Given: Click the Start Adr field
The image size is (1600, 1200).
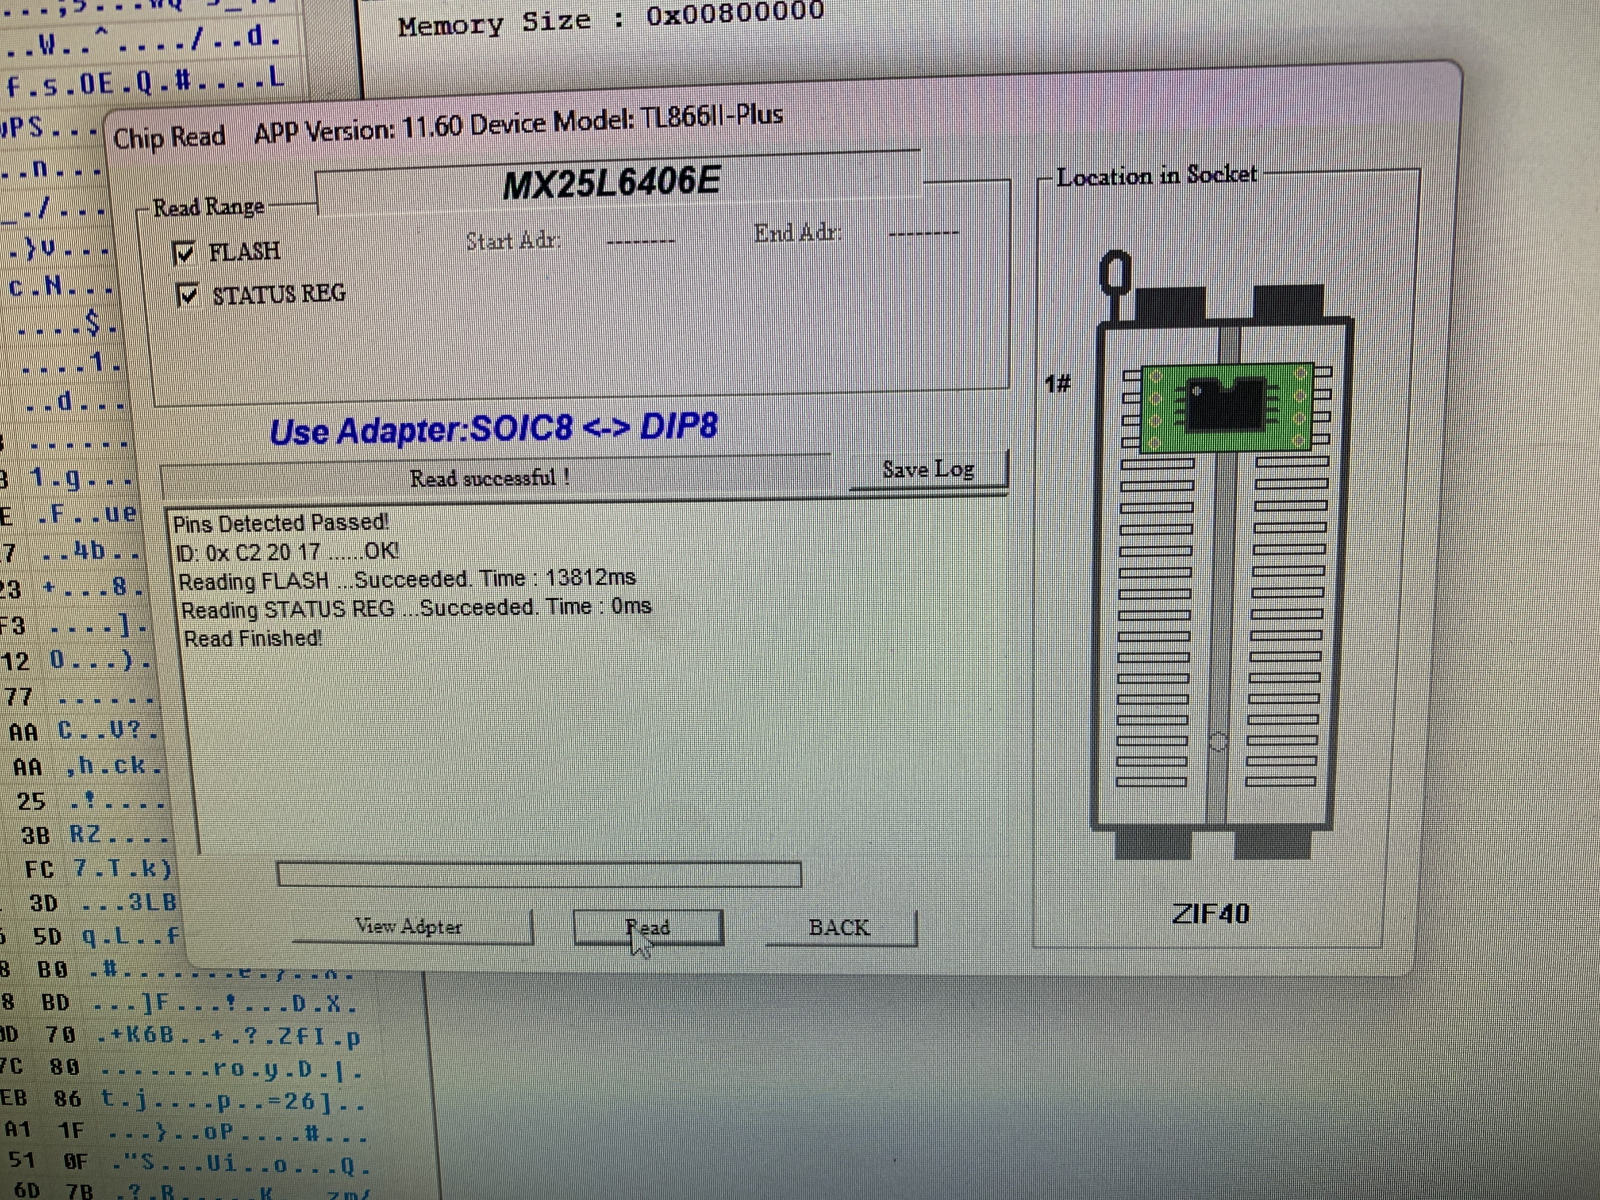Looking at the screenshot, I should tap(640, 240).
